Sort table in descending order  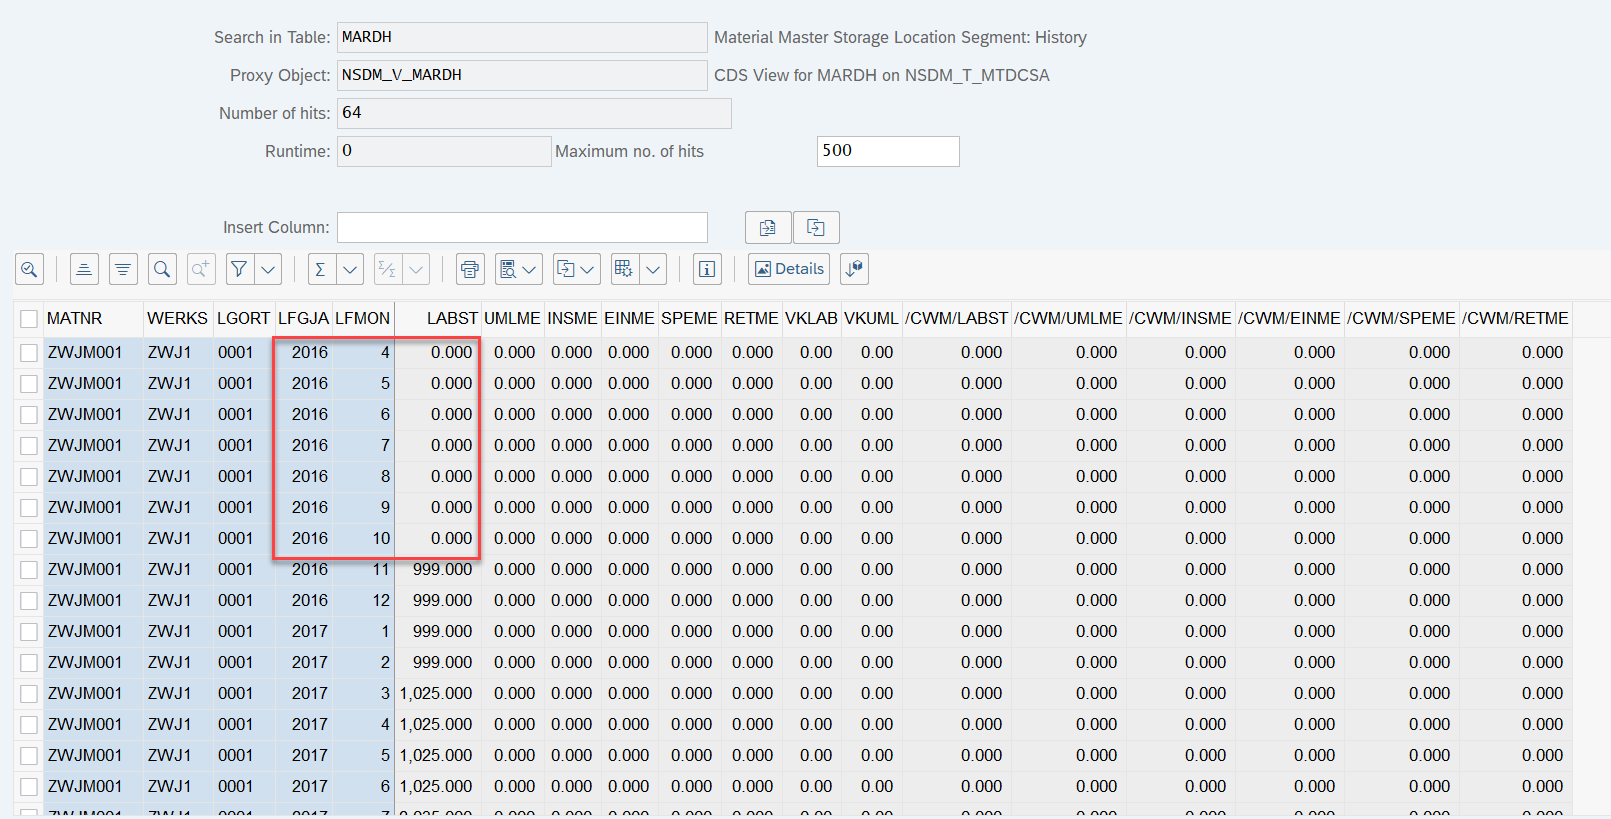coord(123,269)
